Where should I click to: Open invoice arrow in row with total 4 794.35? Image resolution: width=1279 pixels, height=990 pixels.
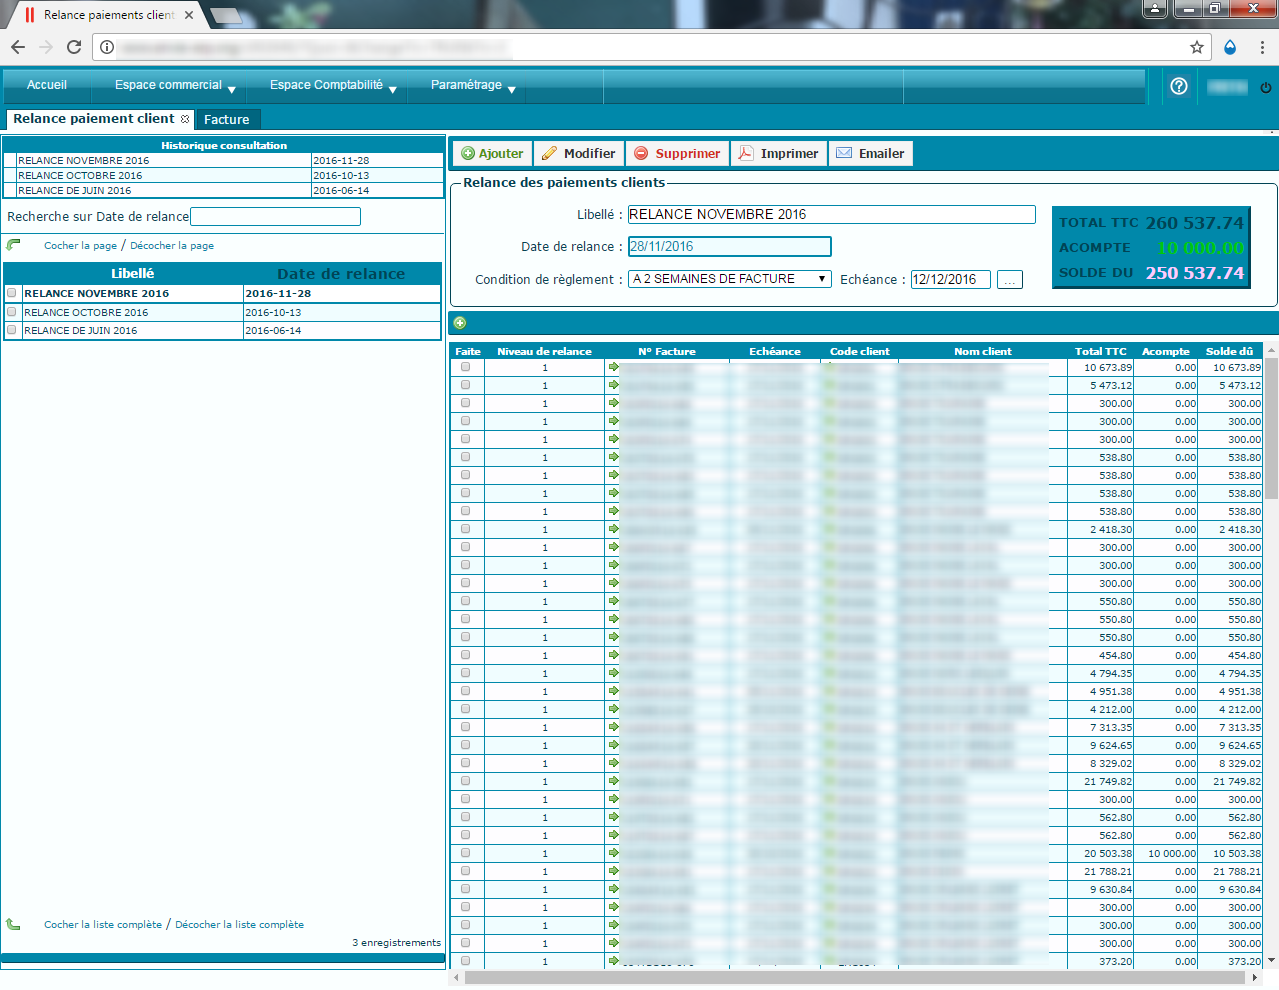pos(613,673)
